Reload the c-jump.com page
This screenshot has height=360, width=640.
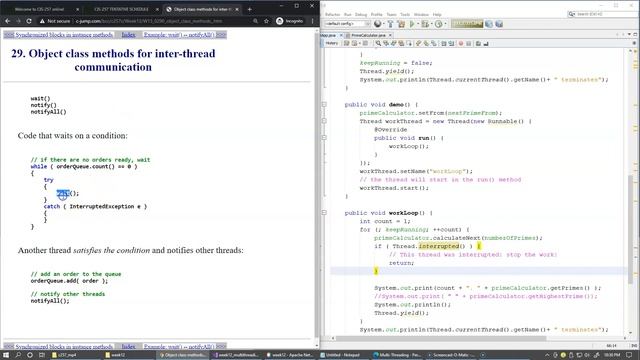click(29, 21)
